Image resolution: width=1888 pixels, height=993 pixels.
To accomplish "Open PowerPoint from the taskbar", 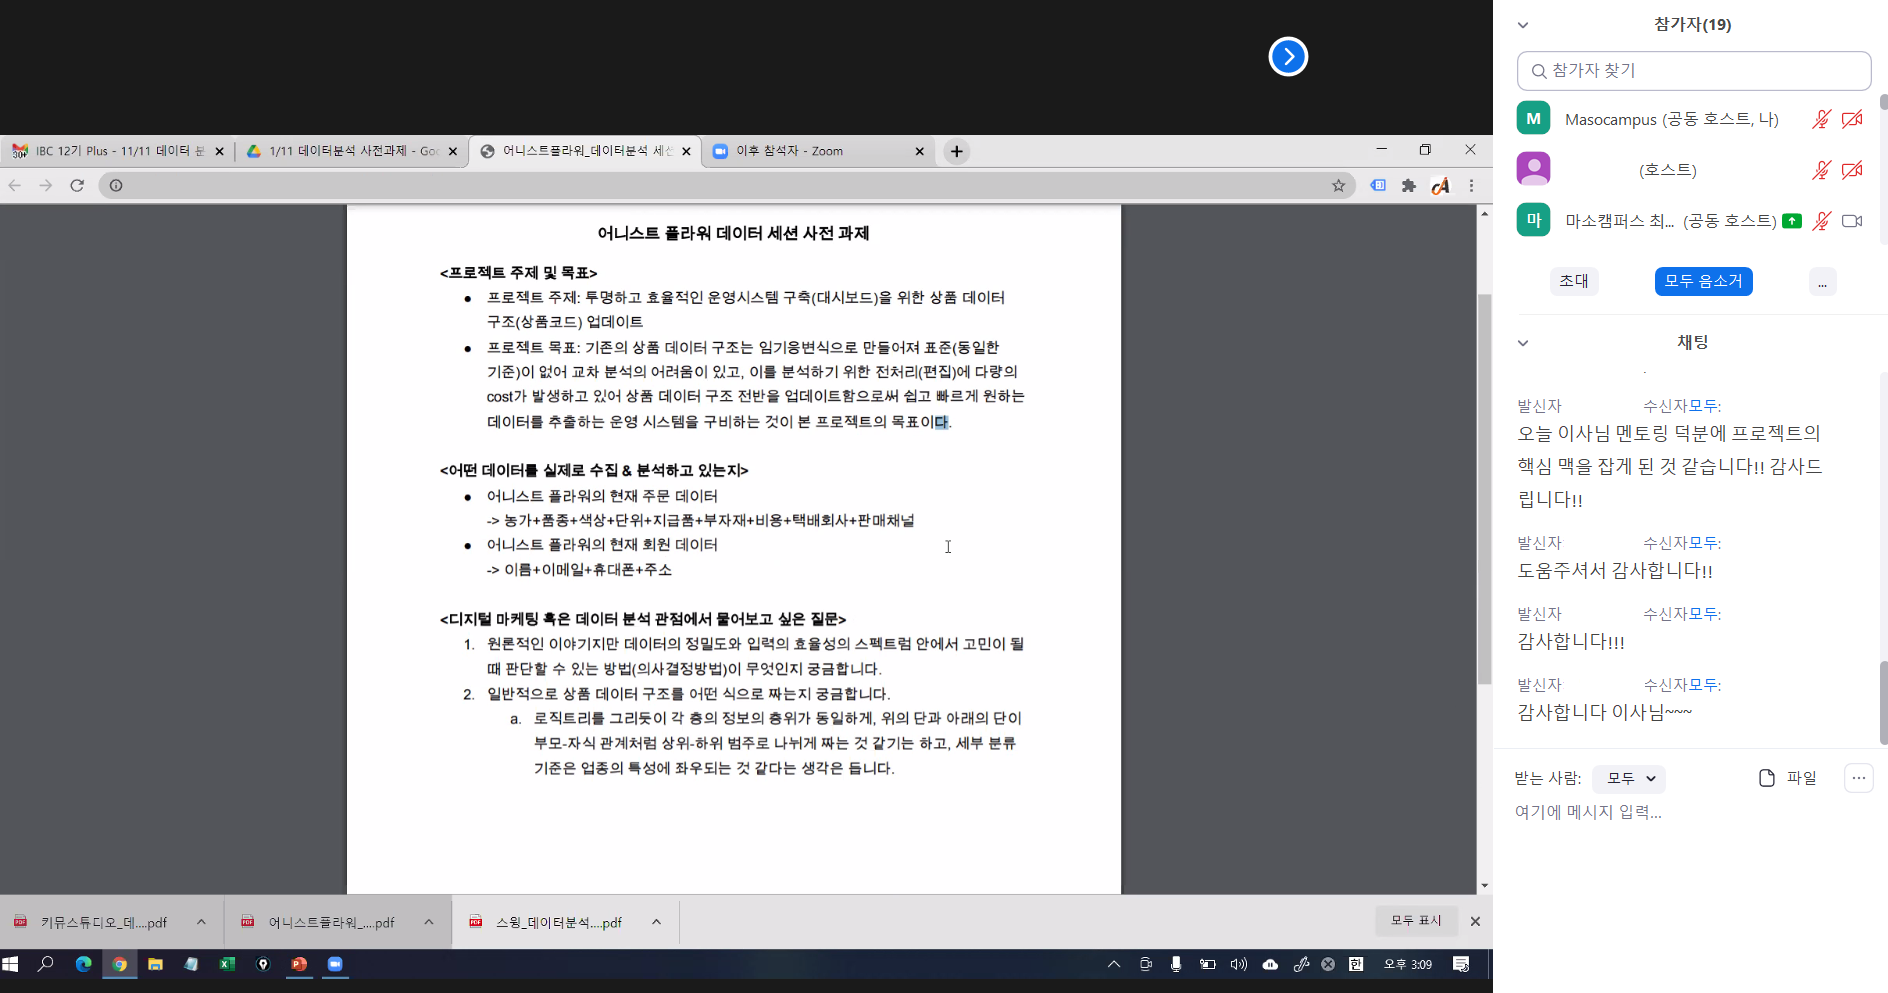I will point(299,964).
